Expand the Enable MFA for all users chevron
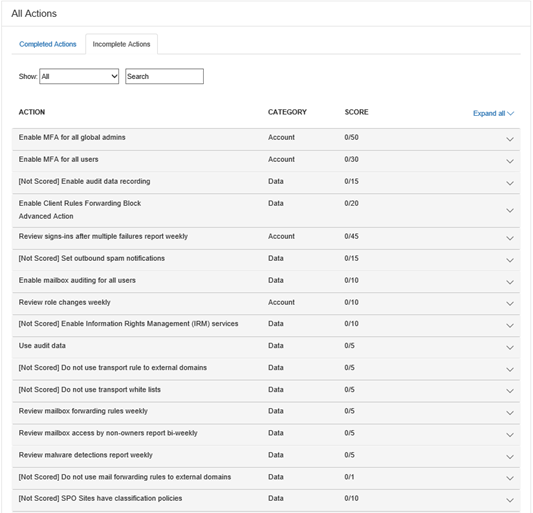 pos(510,161)
